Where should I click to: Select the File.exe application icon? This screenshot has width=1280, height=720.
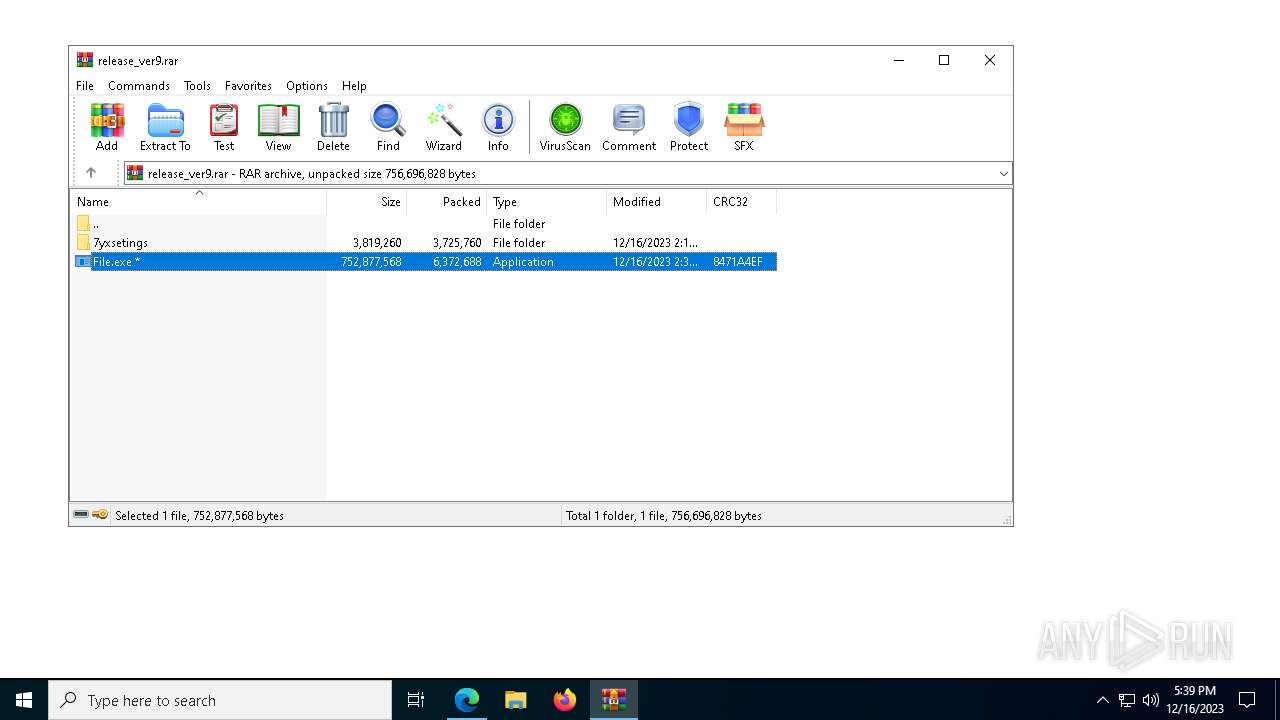pos(83,262)
